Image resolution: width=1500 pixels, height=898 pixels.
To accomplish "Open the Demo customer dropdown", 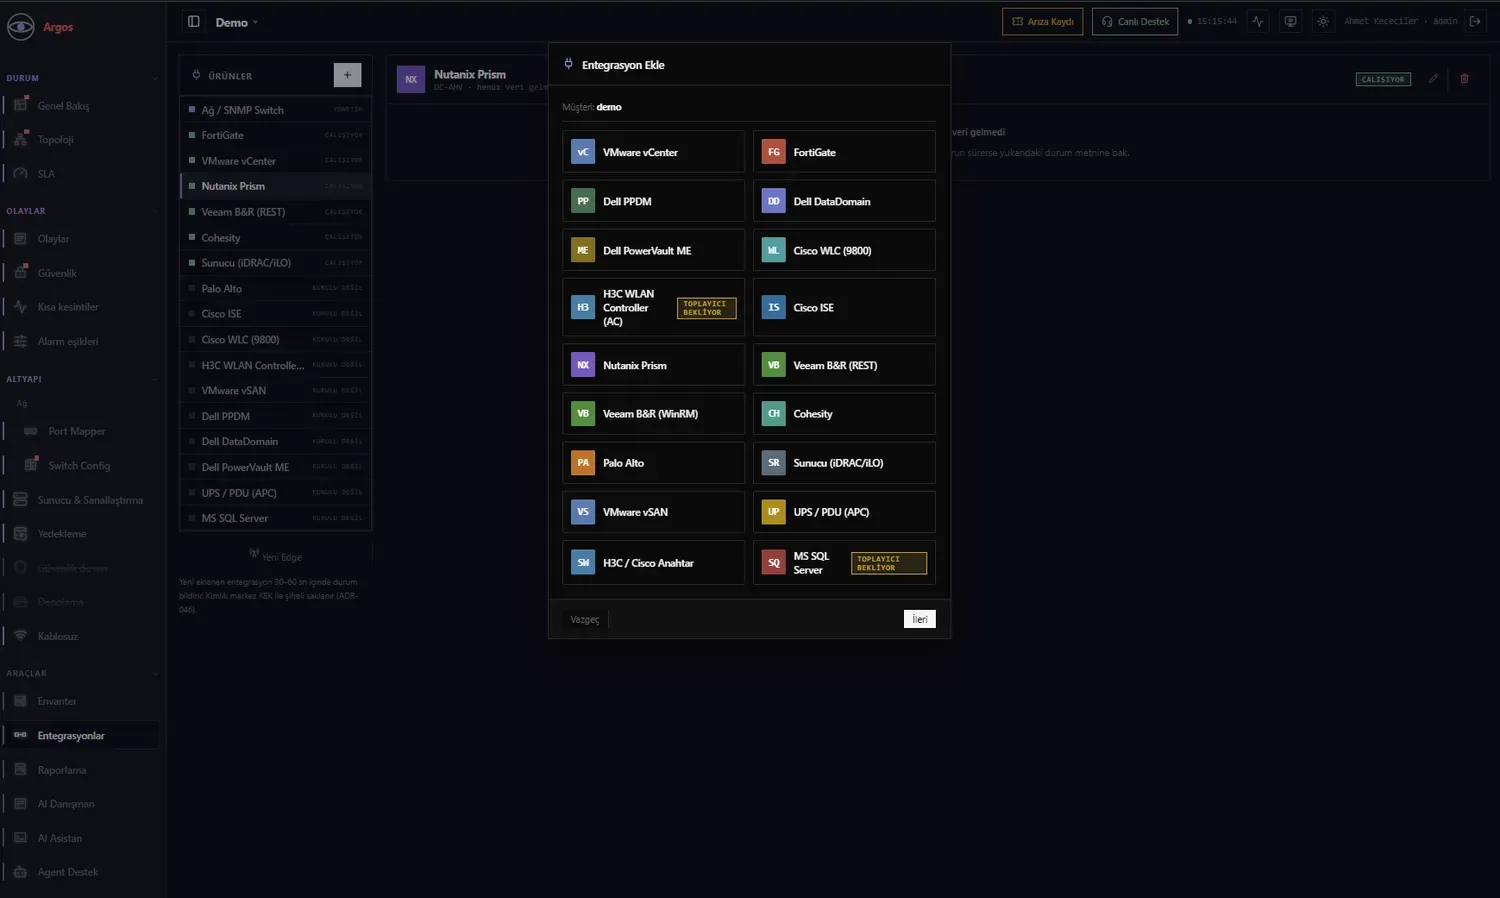I will 237,22.
